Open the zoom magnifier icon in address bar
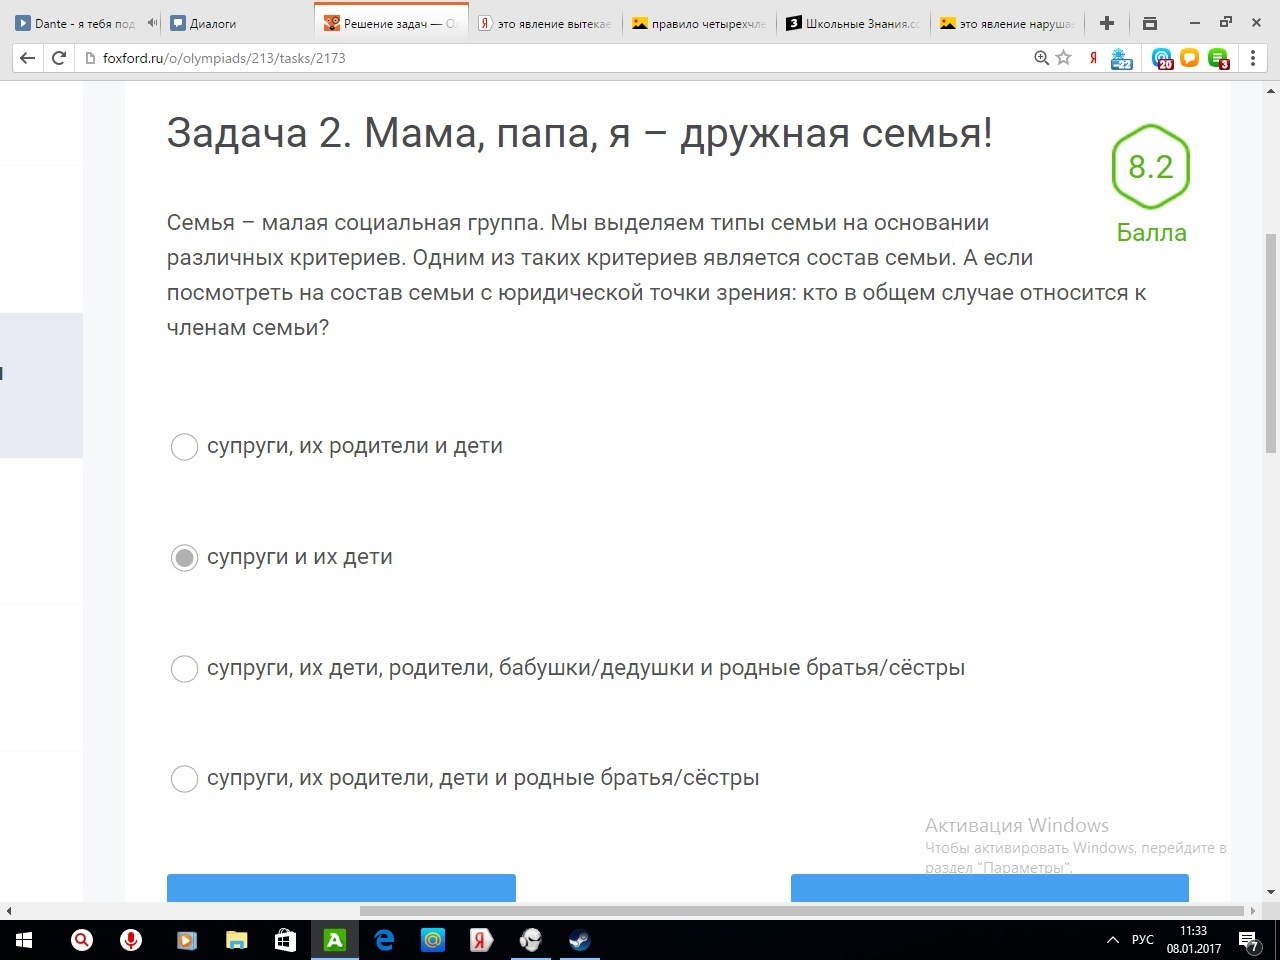The height and width of the screenshot is (960, 1280). [1040, 58]
